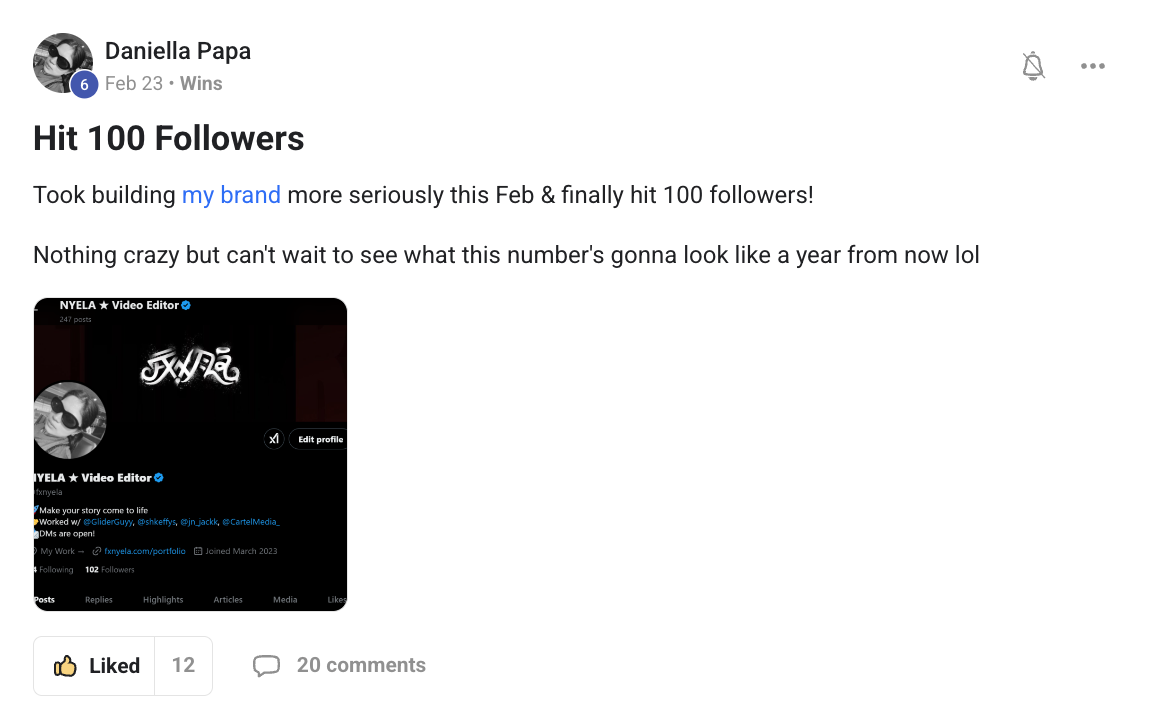Open the Wins category label
1160x714 pixels.
[x=201, y=84]
